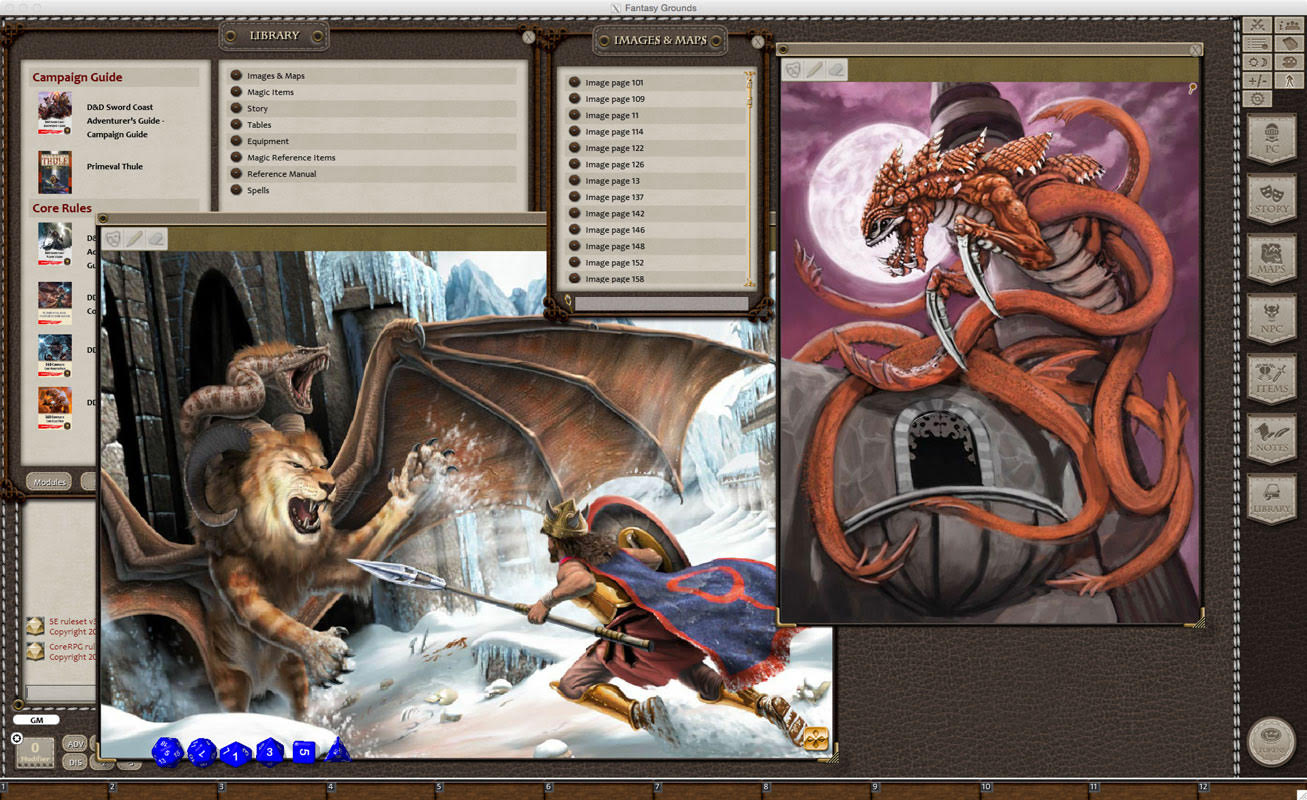Click the Images & Maps search filter field
Screen dimensions: 1307x800
[x=661, y=303]
